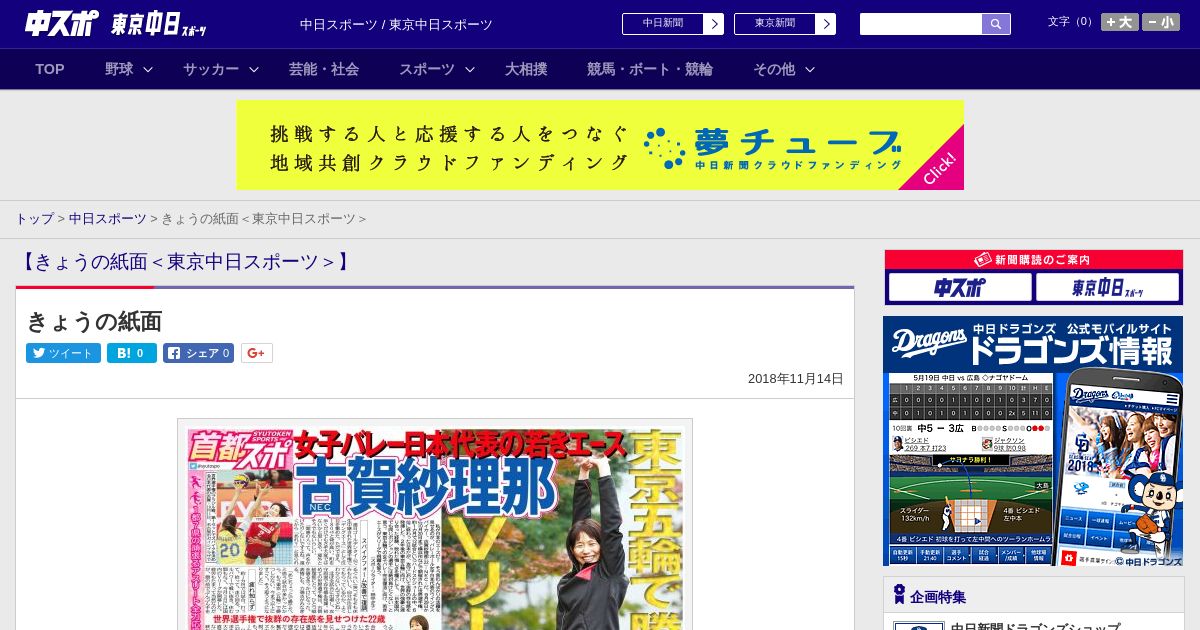Click the date 2018年11月14日

(796, 379)
